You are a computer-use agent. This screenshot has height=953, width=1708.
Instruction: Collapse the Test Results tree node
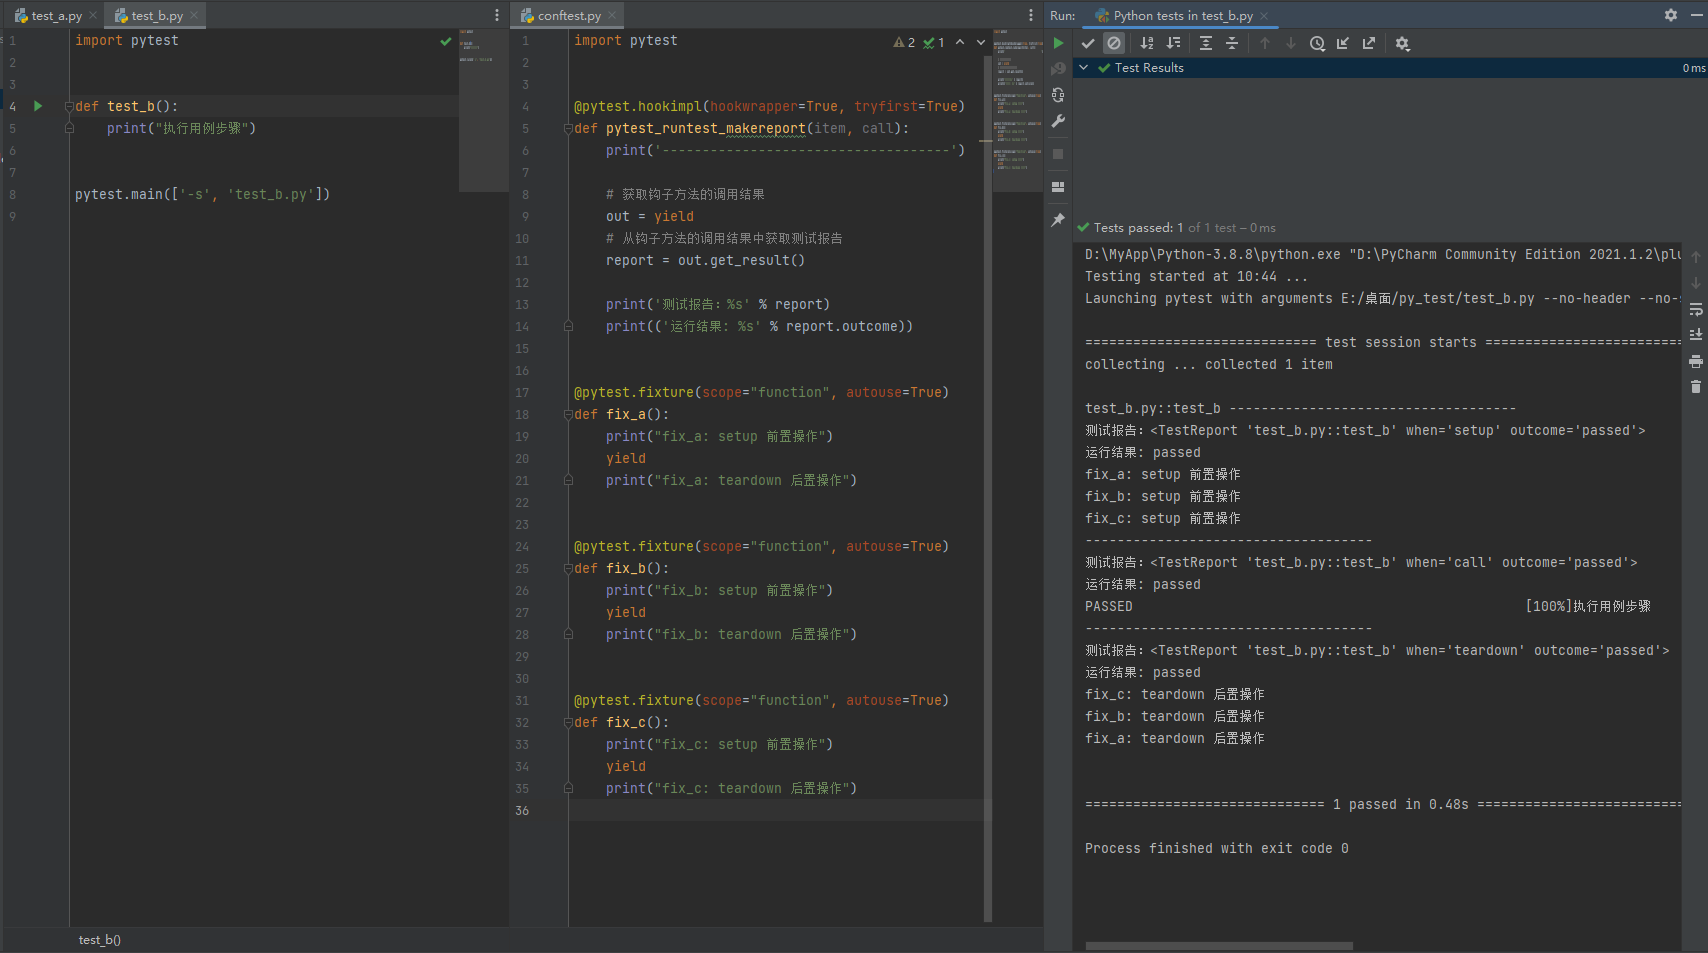pyautogui.click(x=1083, y=68)
